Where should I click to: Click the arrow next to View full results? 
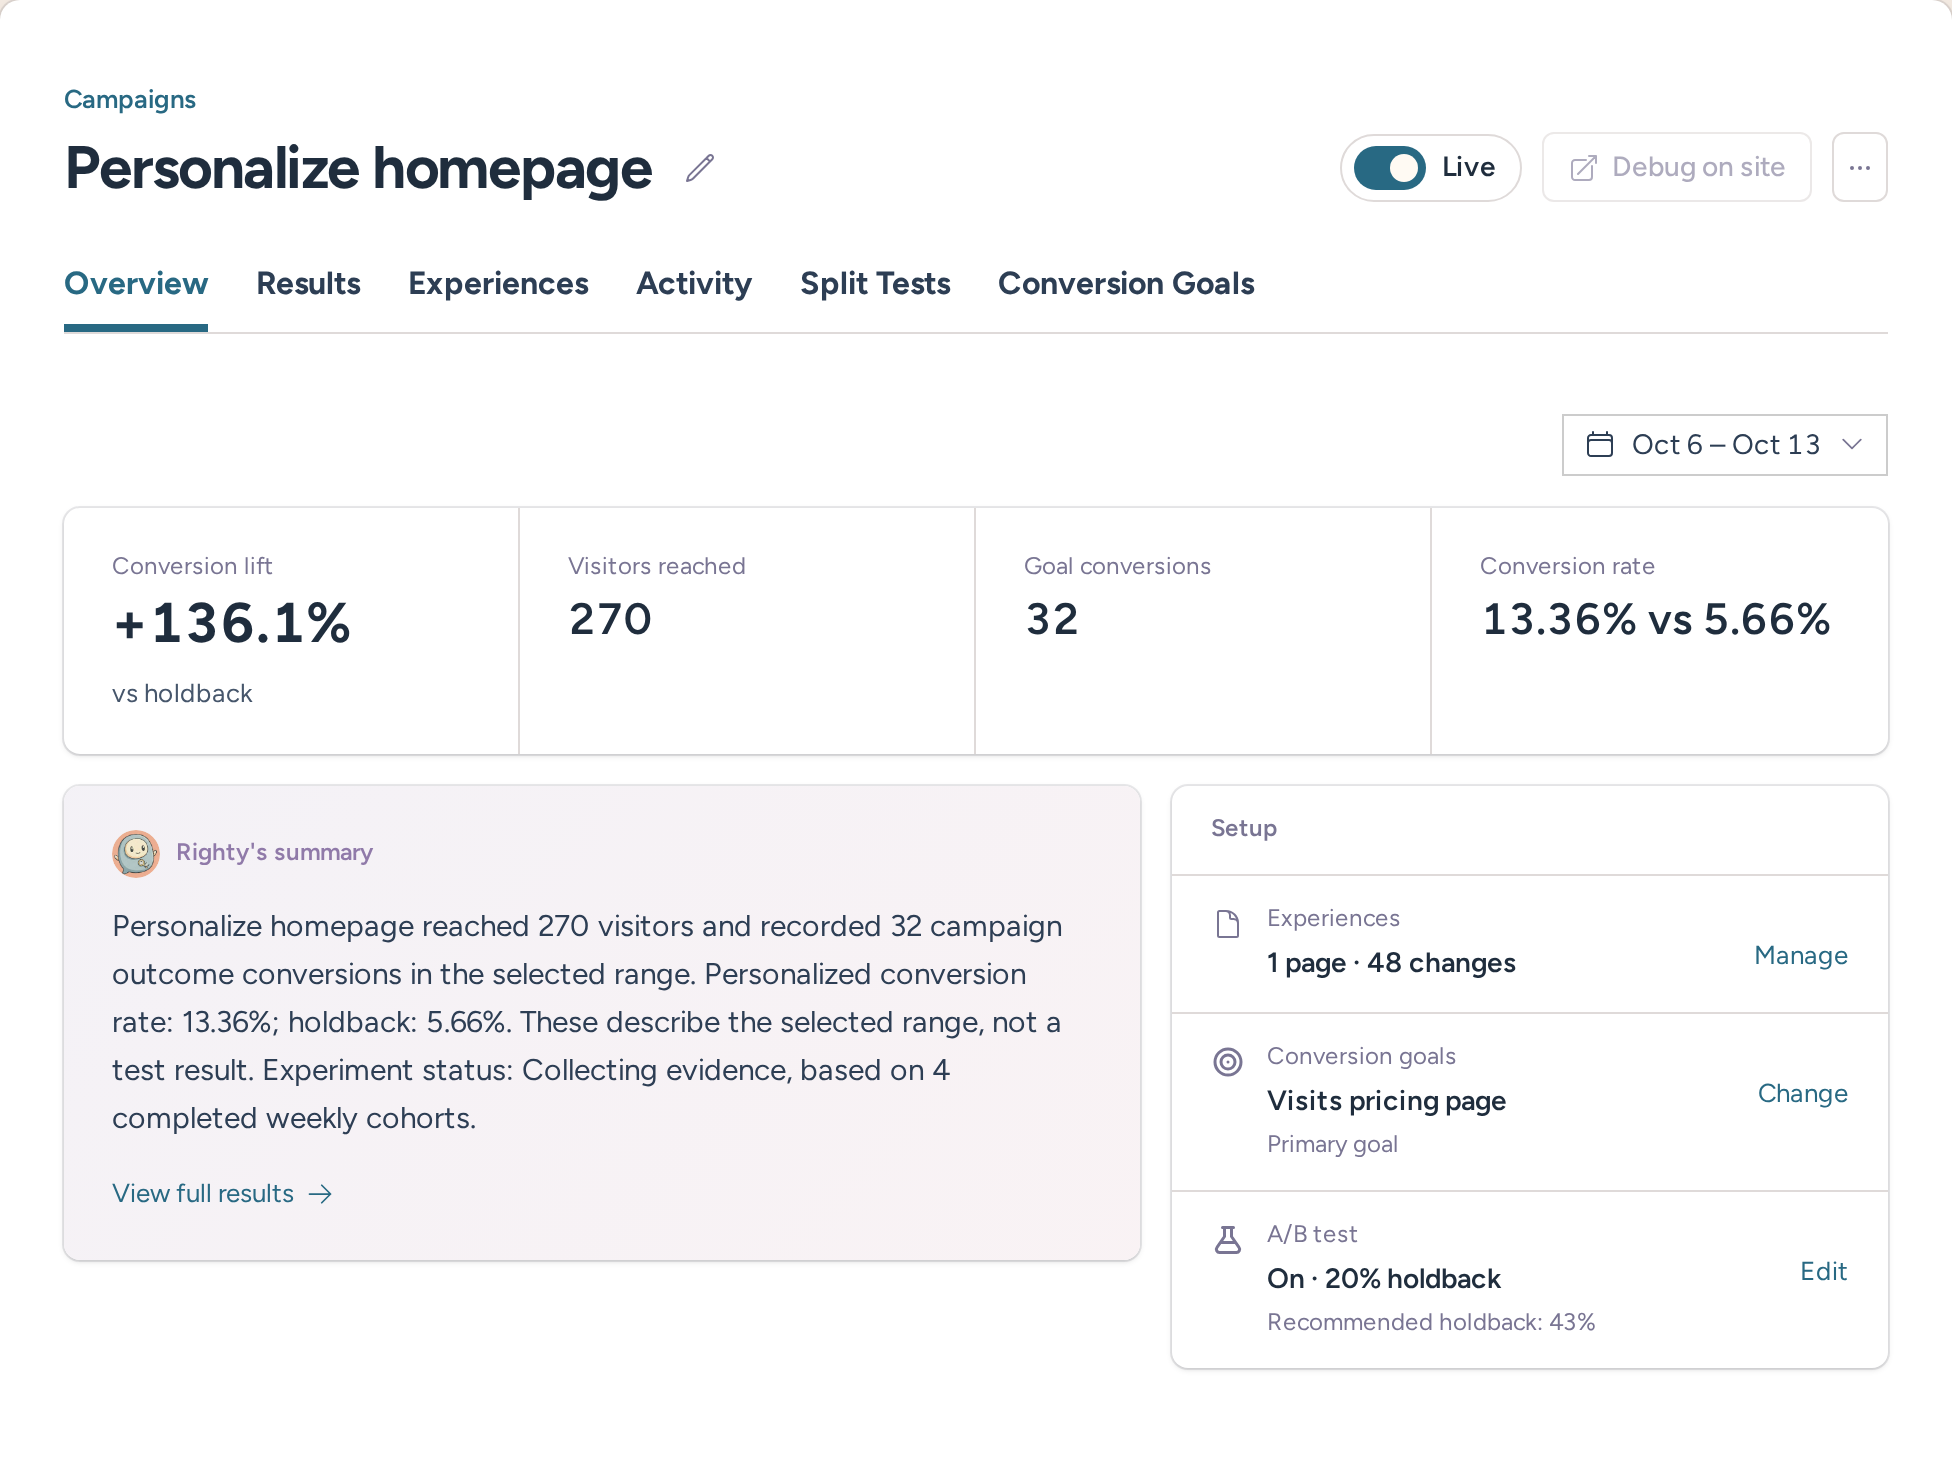tap(320, 1194)
